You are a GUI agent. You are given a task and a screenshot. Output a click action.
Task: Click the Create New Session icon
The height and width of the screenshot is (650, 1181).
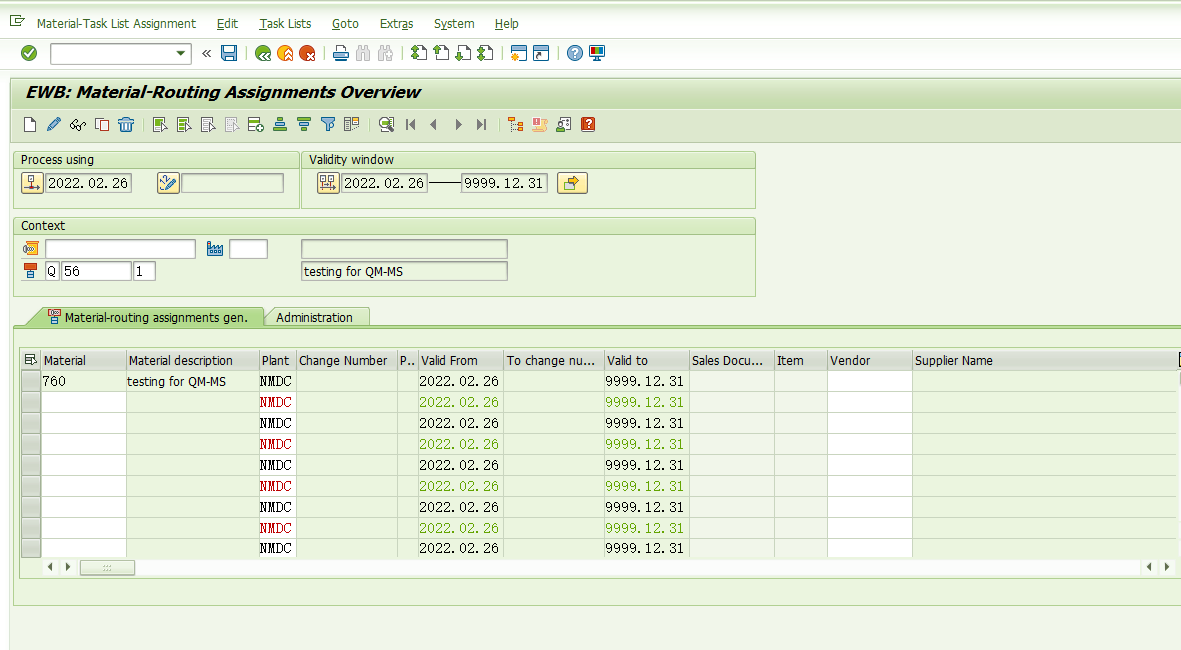click(x=519, y=53)
